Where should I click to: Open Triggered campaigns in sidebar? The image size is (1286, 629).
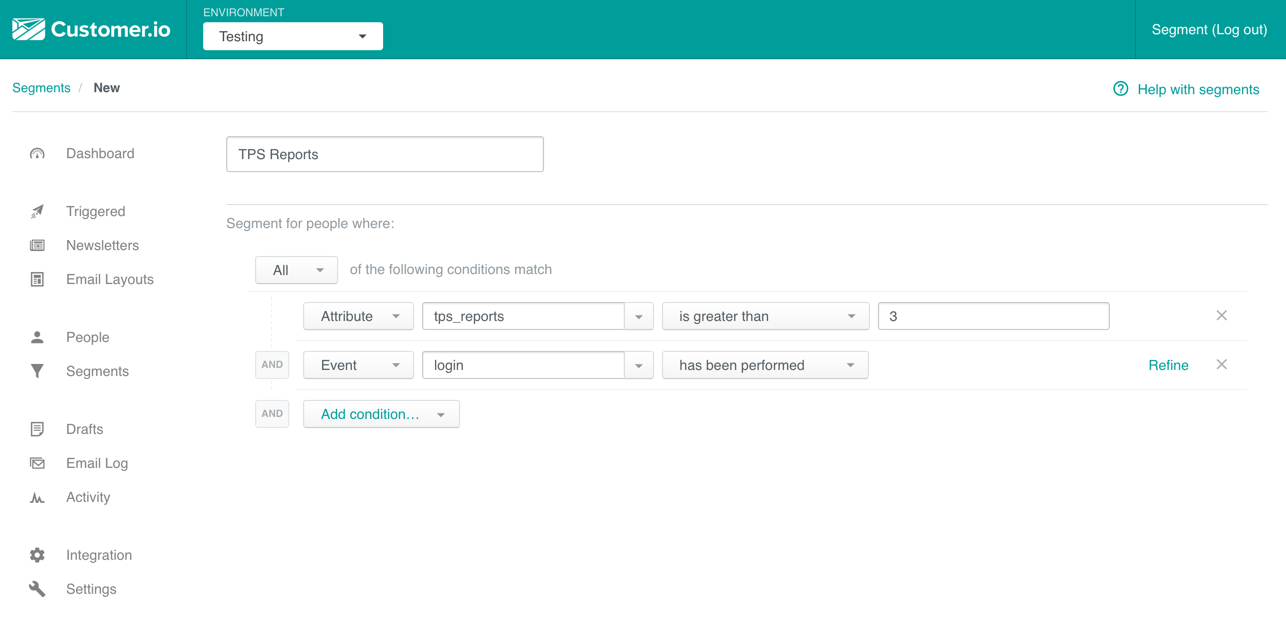pos(96,212)
